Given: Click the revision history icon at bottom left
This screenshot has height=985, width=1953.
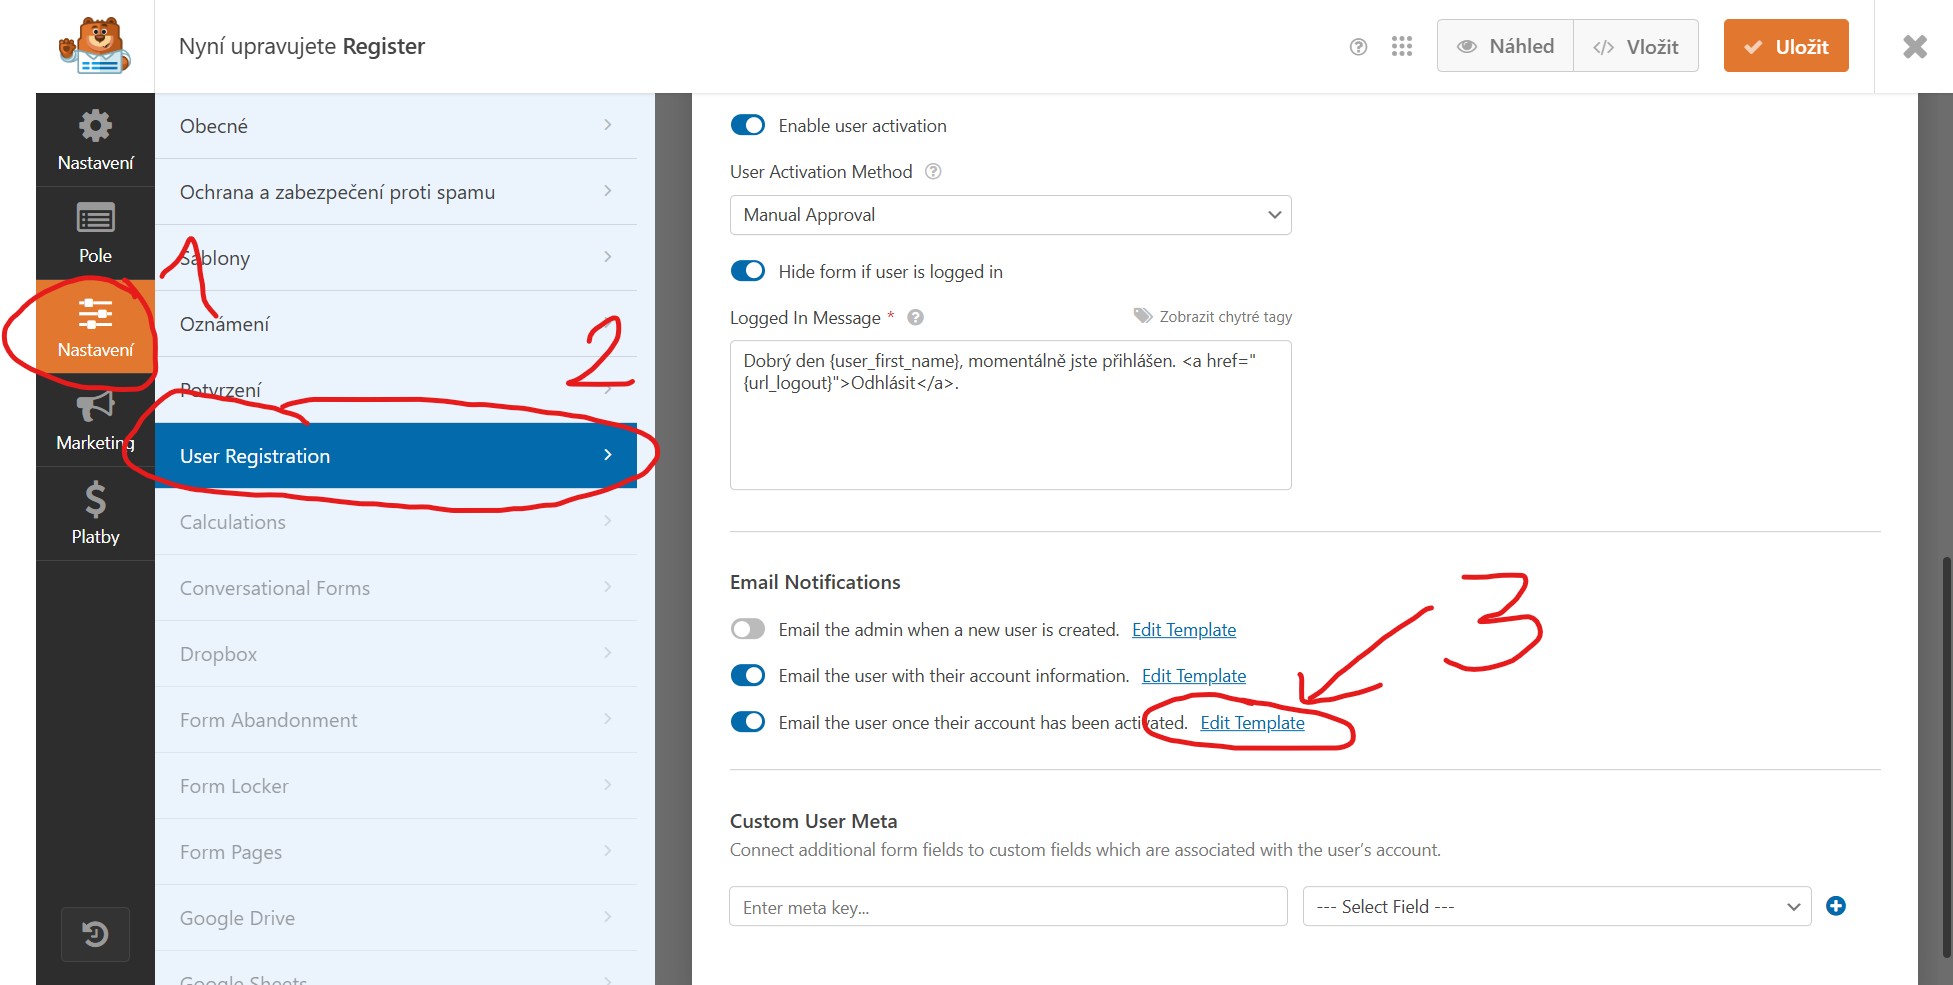Looking at the screenshot, I should [95, 933].
